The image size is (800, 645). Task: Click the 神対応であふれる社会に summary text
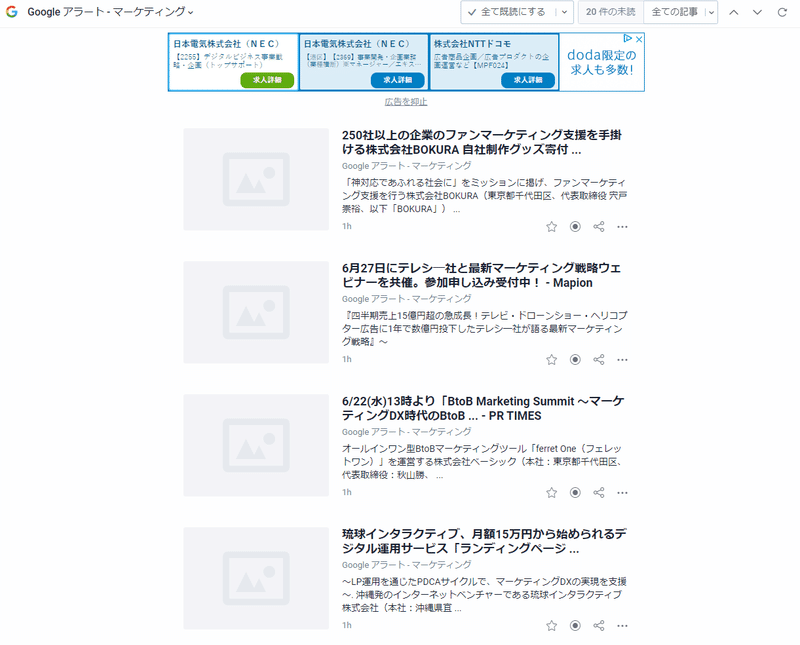(x=484, y=195)
